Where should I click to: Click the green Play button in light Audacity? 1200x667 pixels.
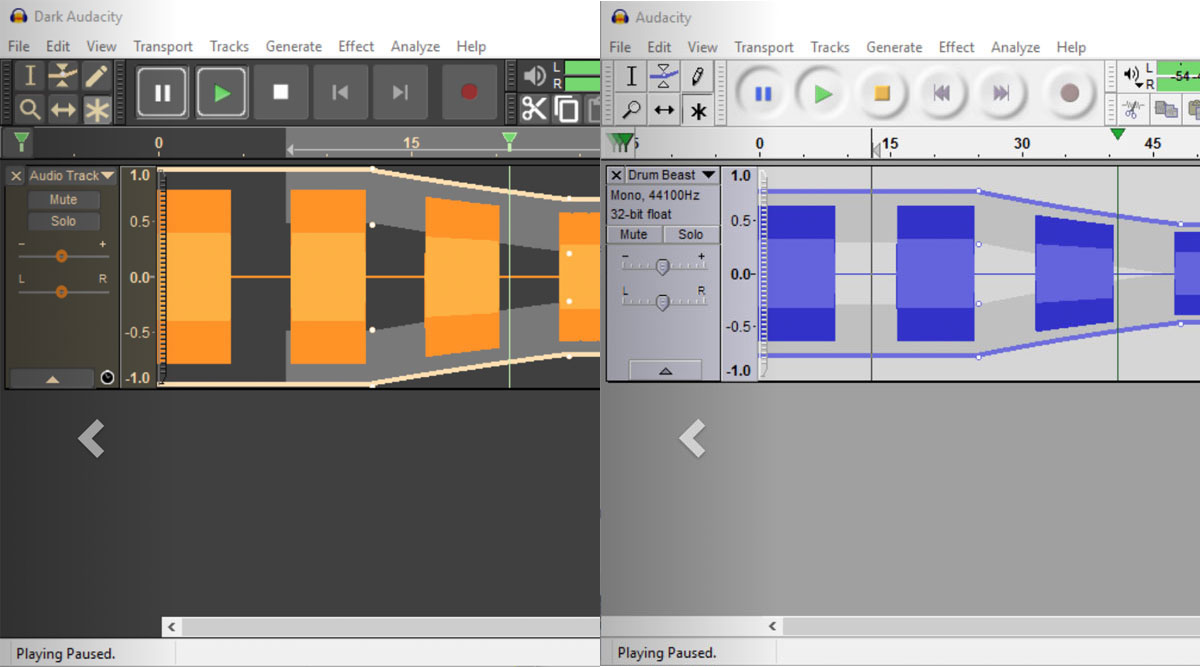[823, 94]
